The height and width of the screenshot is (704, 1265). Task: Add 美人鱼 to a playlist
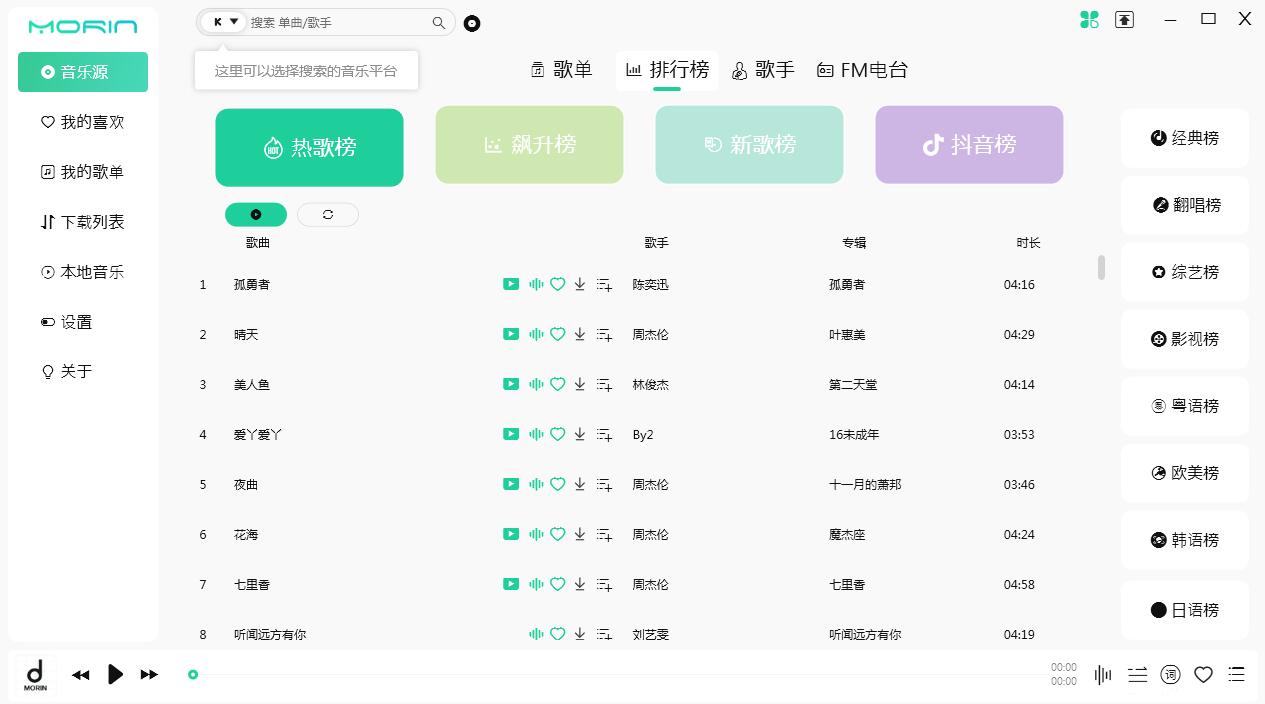[x=604, y=385]
